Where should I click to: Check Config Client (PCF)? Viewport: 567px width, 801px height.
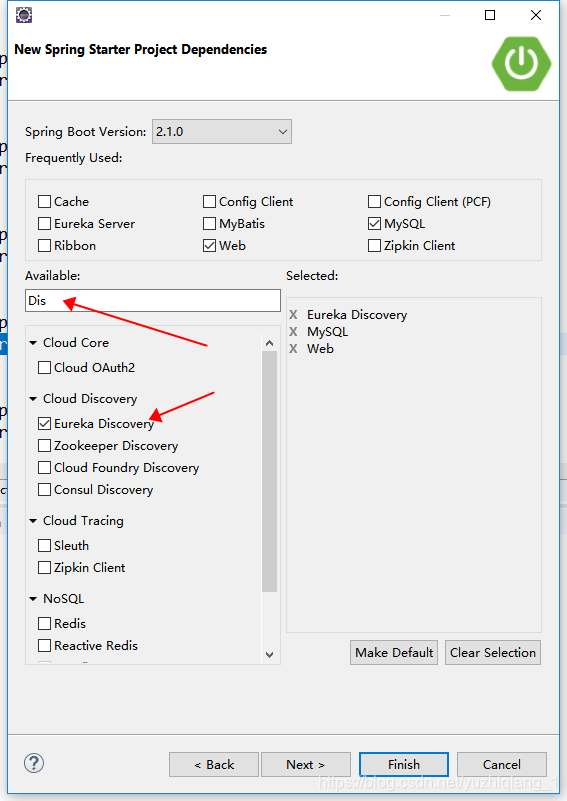coord(374,202)
